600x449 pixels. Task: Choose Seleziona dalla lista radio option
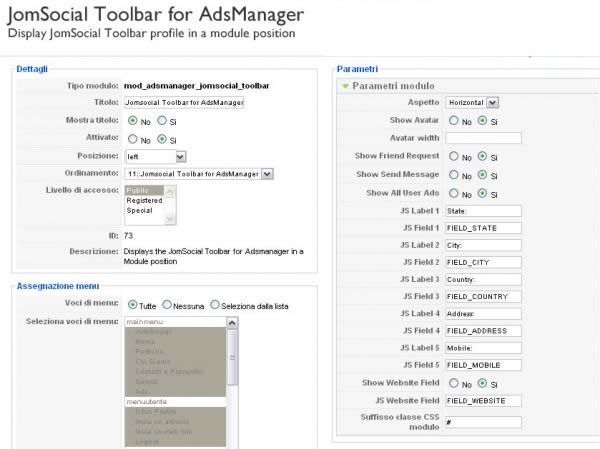[x=215, y=305]
